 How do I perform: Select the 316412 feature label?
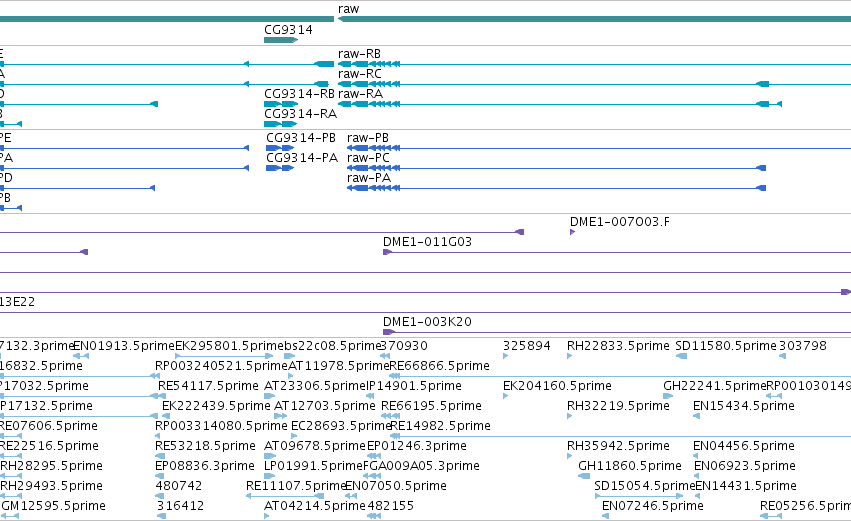tap(180, 506)
